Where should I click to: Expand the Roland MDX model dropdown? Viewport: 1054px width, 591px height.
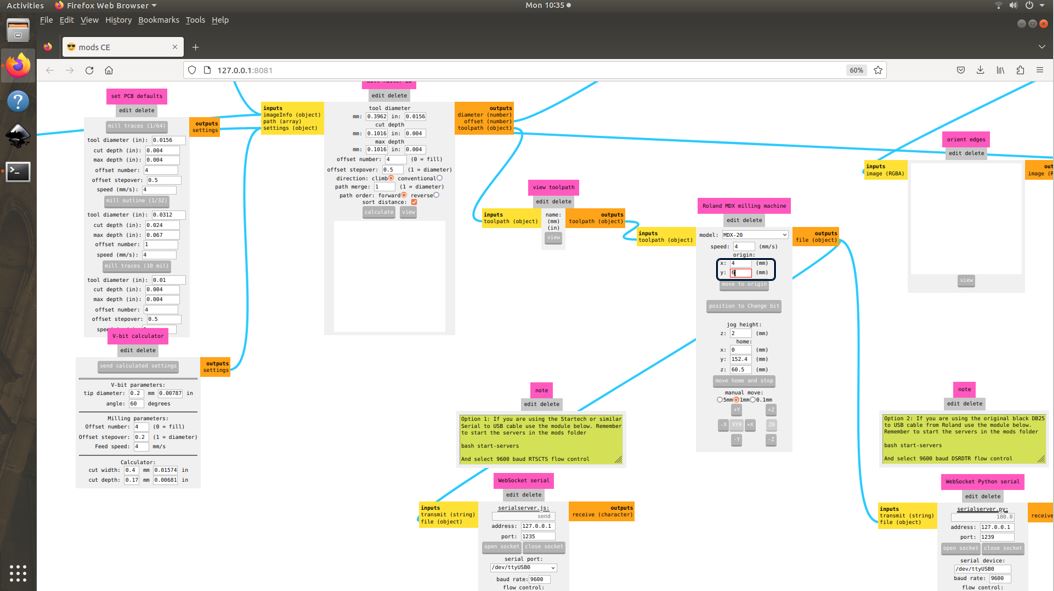click(x=754, y=235)
